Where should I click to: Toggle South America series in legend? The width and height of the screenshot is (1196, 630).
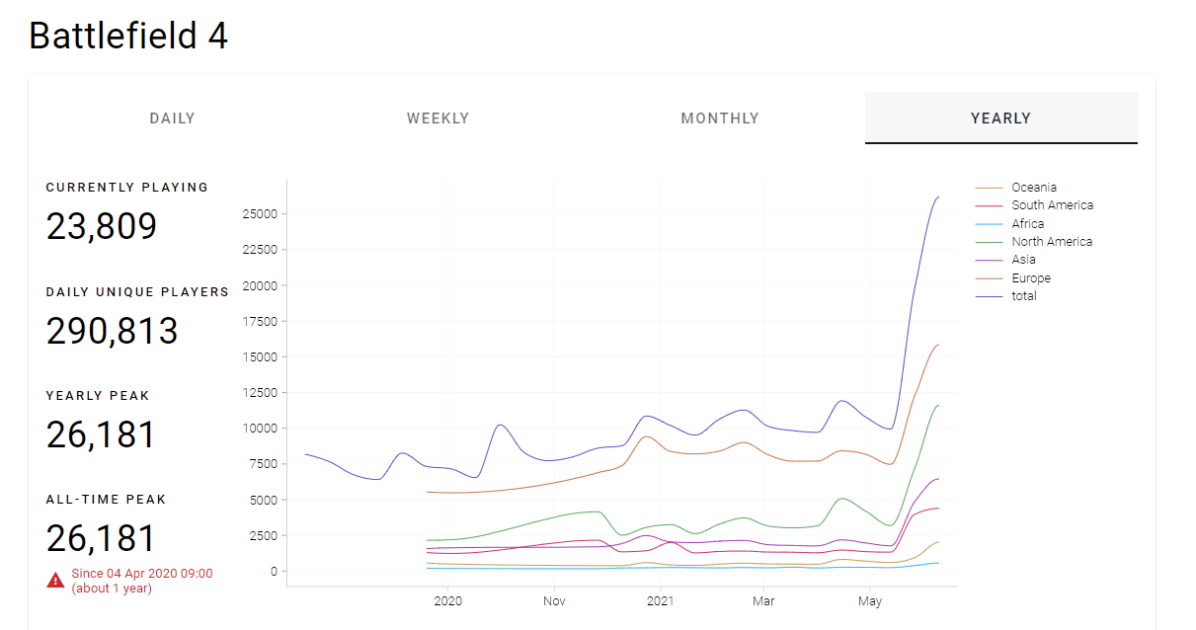1034,205
